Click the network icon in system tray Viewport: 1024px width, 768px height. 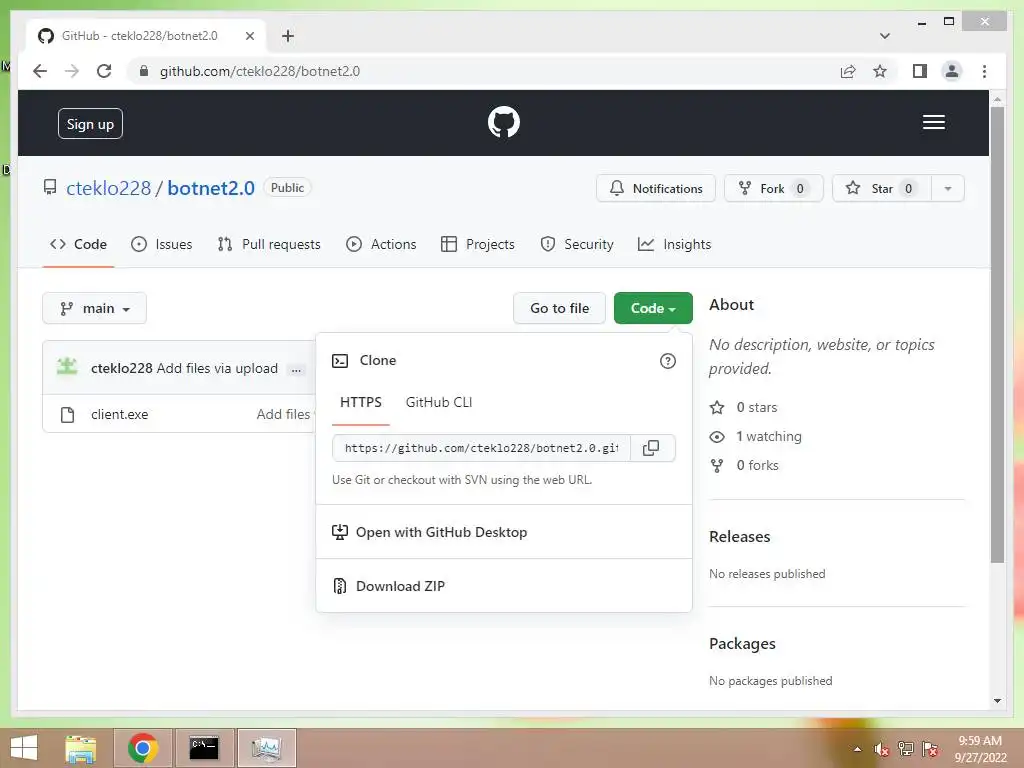[x=905, y=749]
